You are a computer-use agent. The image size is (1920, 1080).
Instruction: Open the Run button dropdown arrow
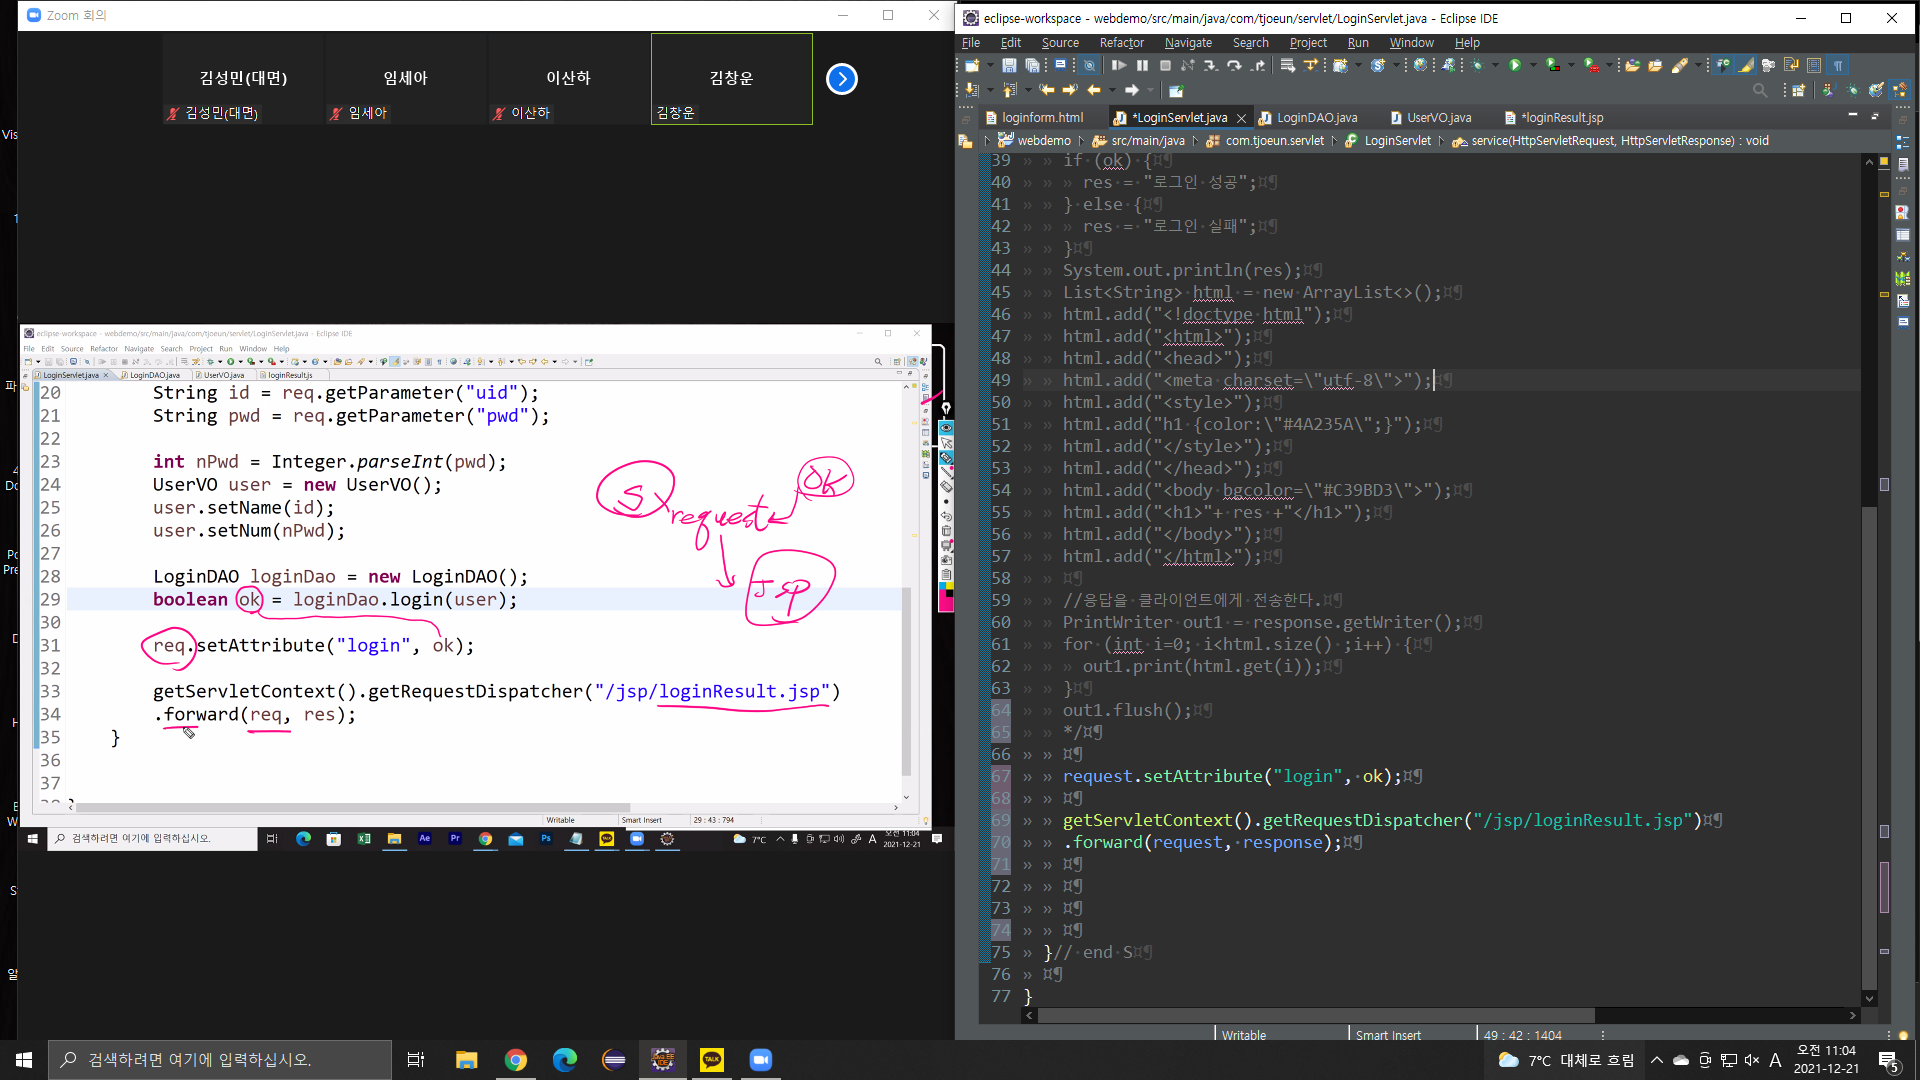coord(1533,65)
